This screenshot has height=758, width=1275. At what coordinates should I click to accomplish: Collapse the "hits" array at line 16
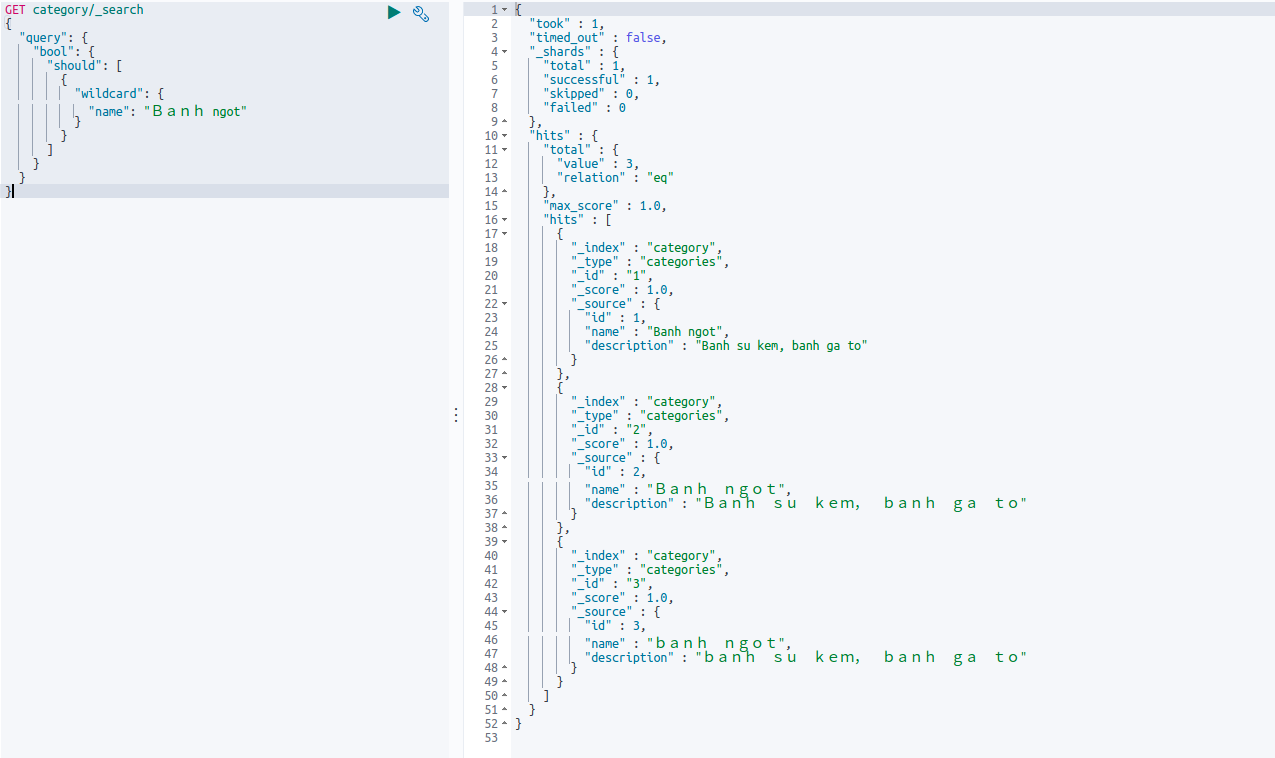coord(505,220)
